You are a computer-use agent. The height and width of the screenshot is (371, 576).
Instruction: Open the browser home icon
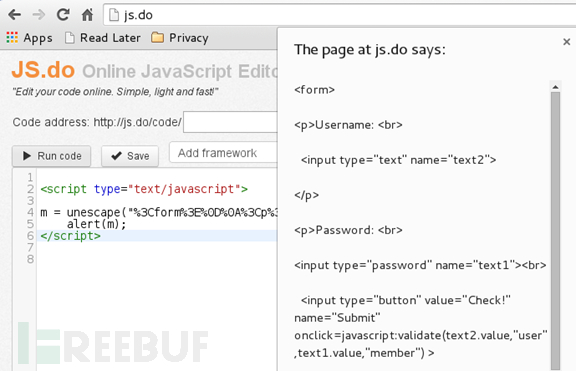[x=87, y=15]
